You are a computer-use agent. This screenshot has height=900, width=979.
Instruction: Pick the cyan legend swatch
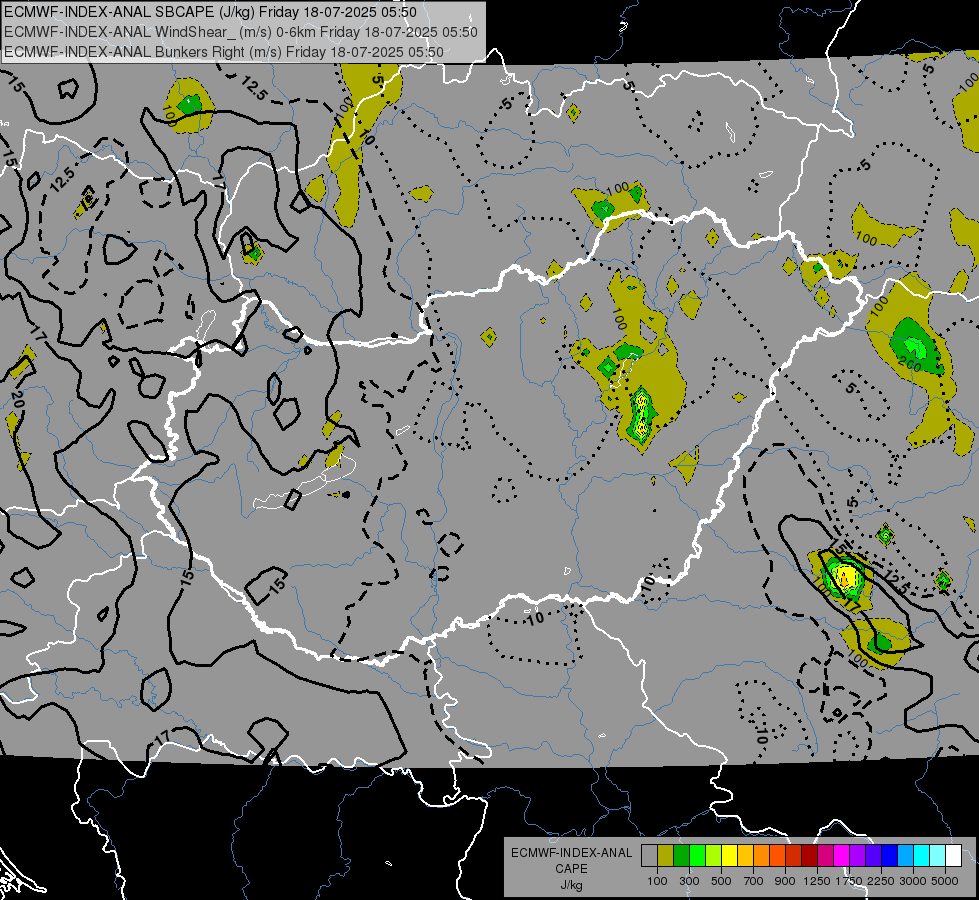922,856
